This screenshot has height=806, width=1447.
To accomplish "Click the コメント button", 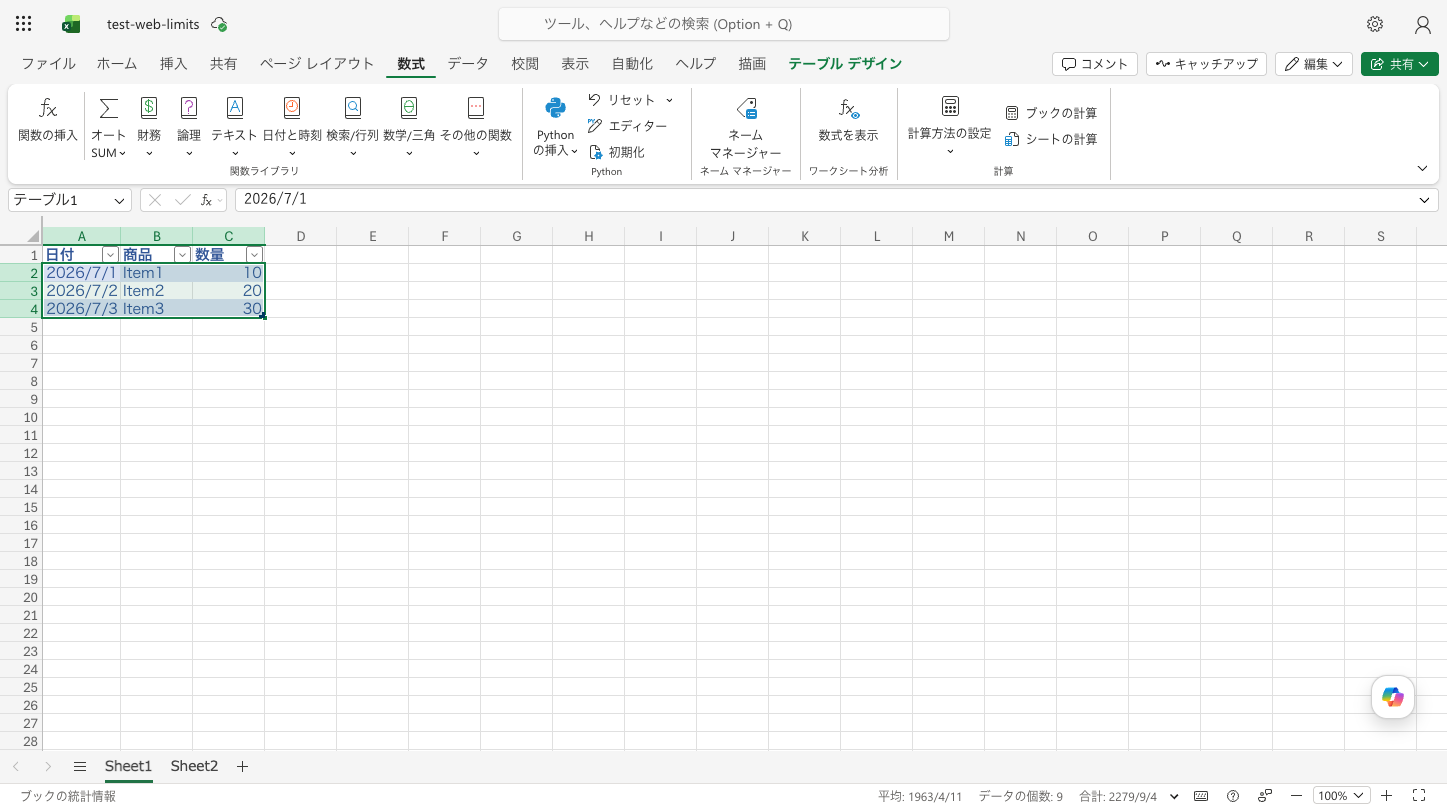I will 1095,64.
